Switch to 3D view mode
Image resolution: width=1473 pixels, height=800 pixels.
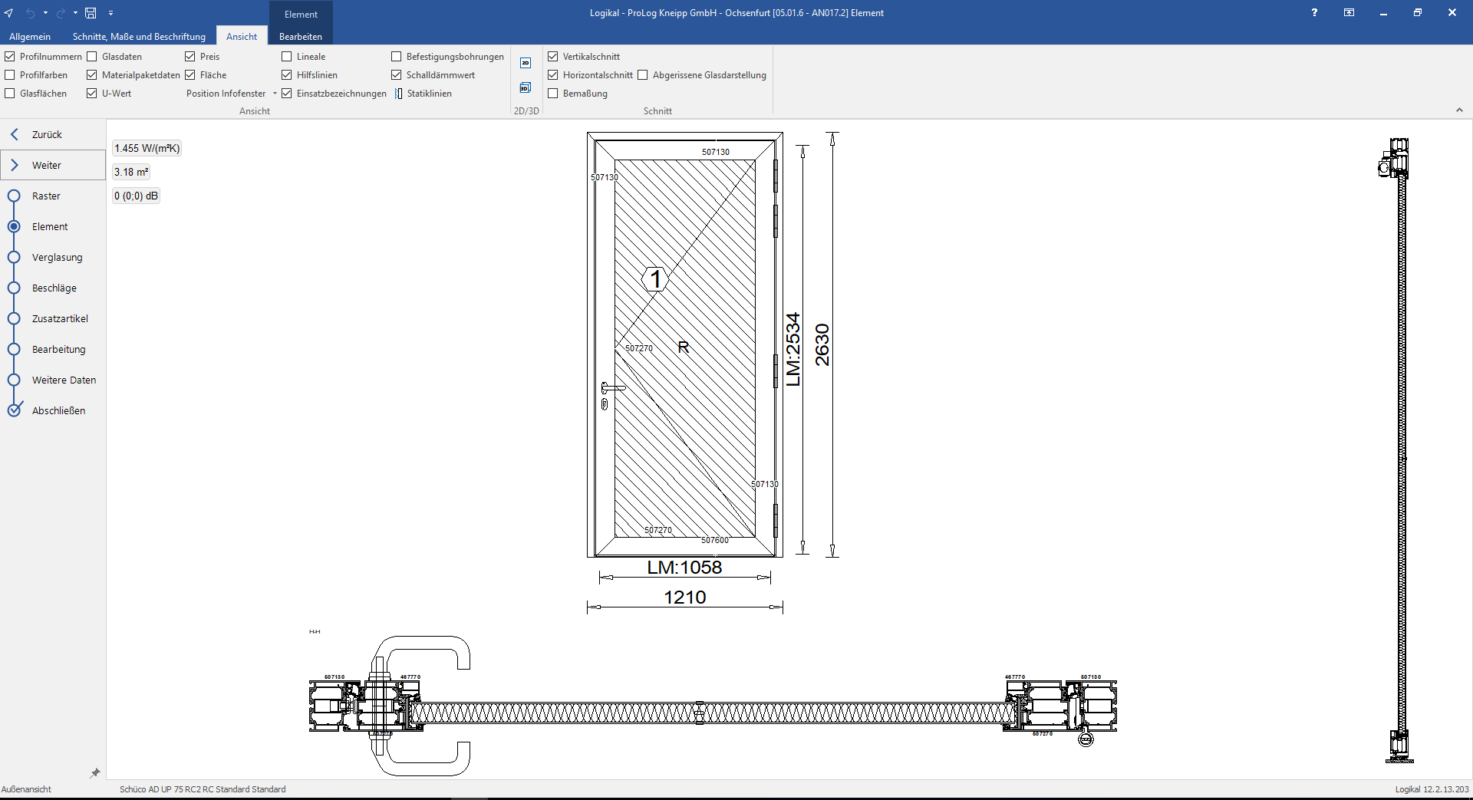525,87
